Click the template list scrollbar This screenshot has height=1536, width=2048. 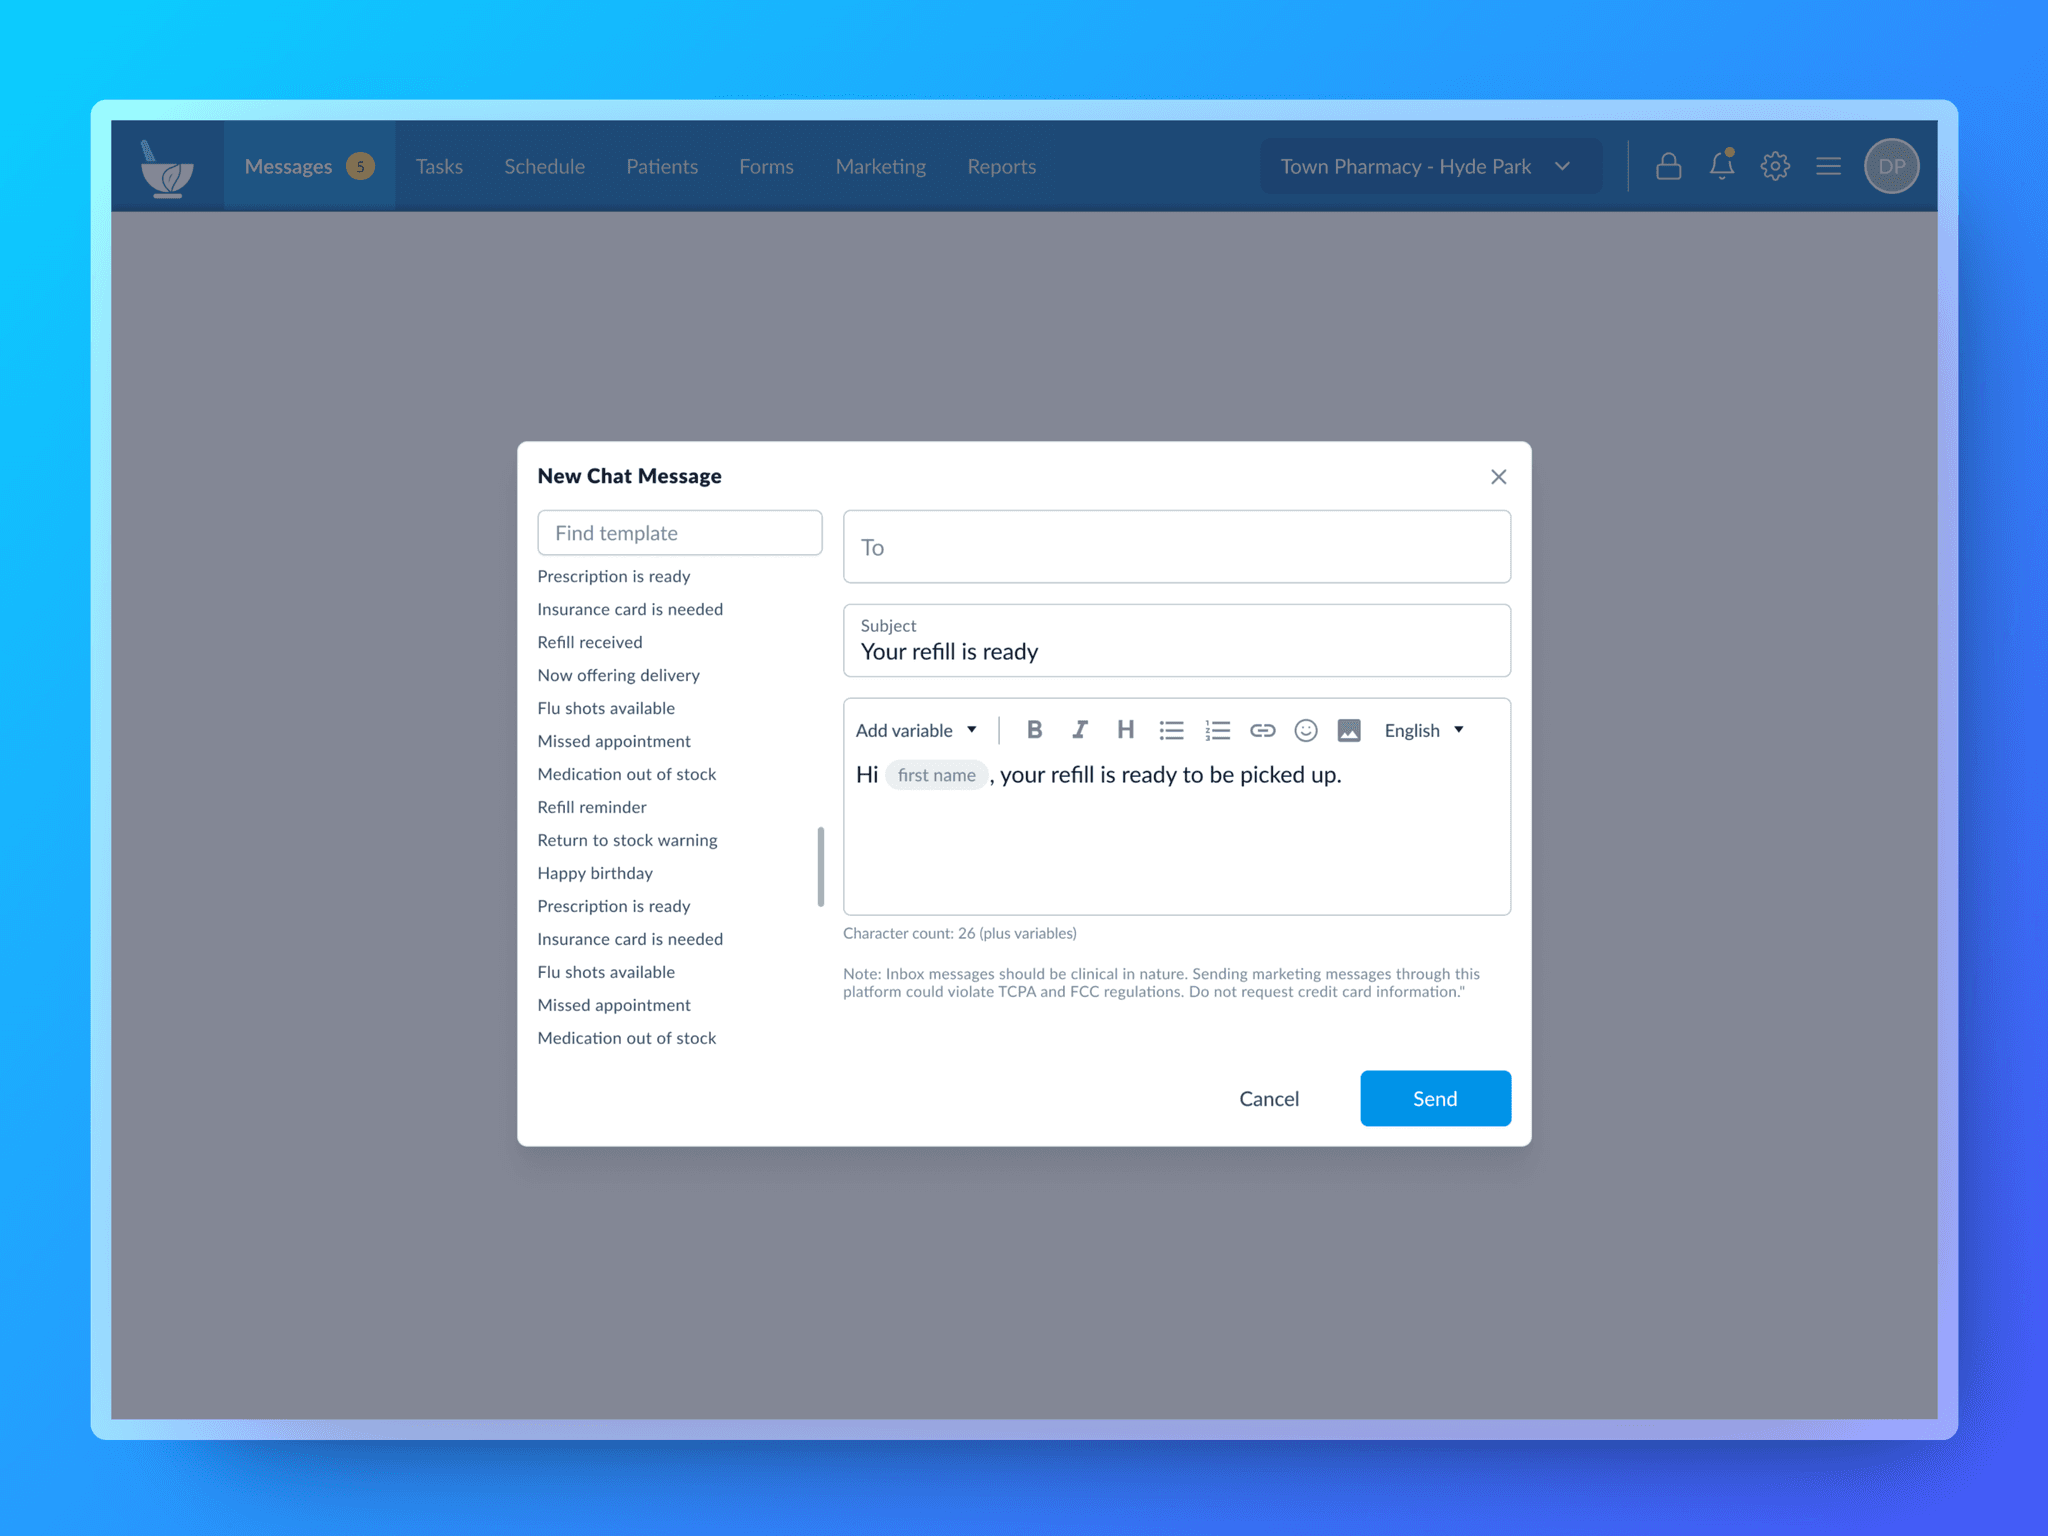coord(821,866)
